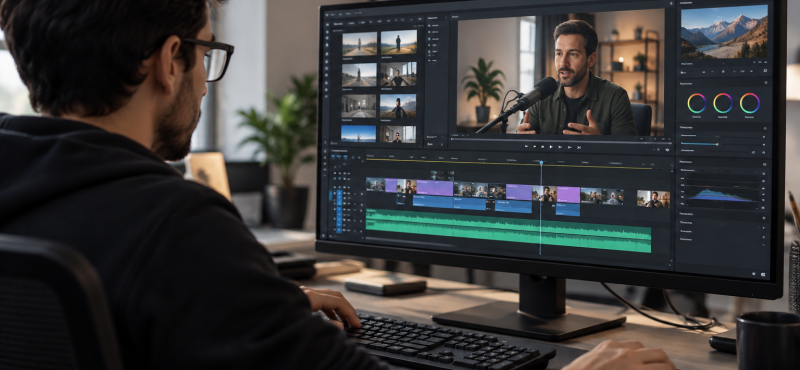Select the silhouette in golden field thumbnail
This screenshot has height=370, width=800.
click(398, 42)
